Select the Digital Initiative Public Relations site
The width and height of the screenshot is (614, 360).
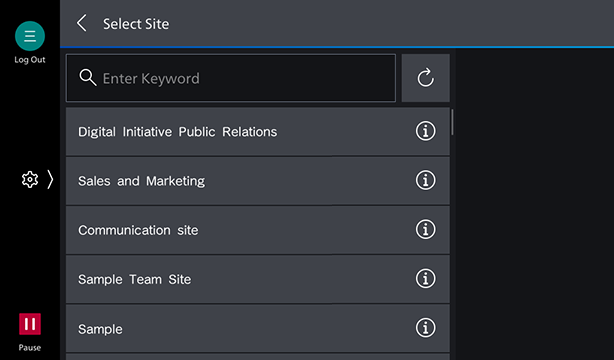[x=258, y=131]
